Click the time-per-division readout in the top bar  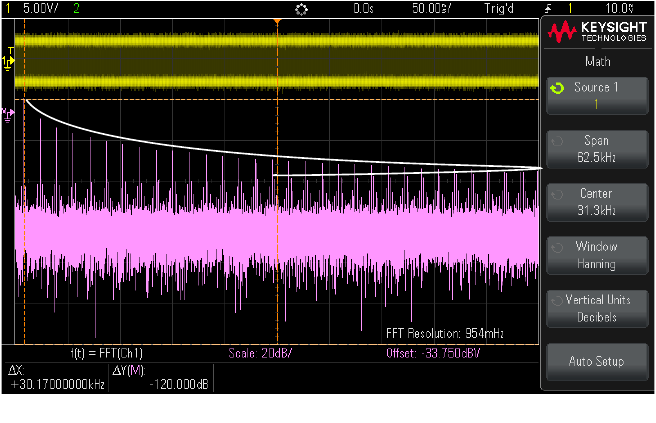(x=431, y=8)
